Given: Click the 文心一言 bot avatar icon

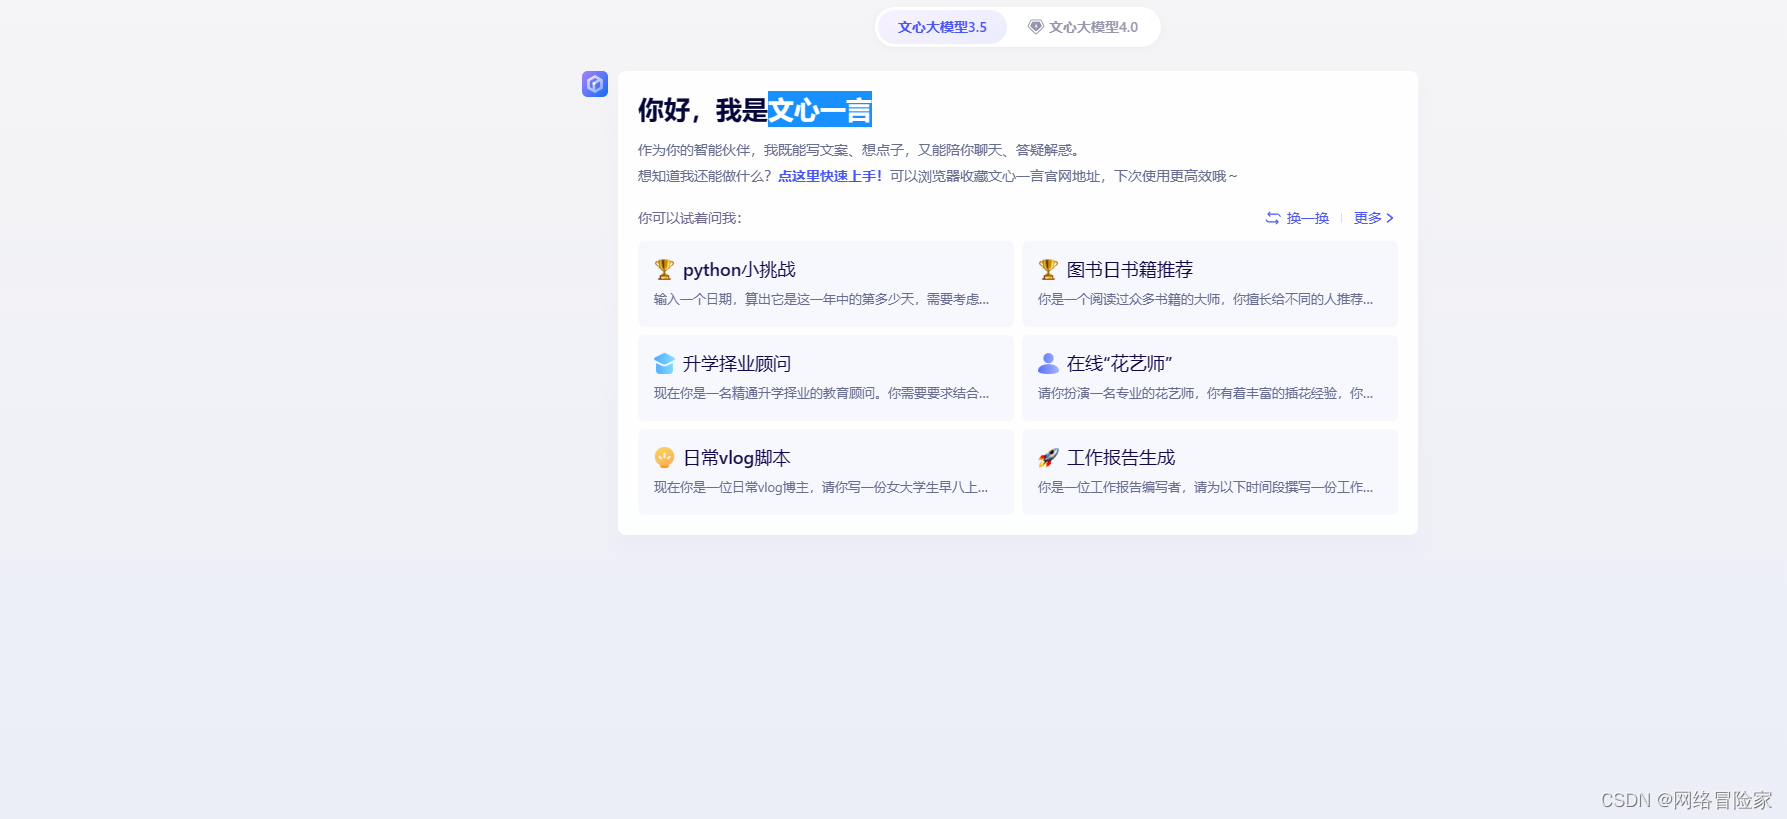Looking at the screenshot, I should [595, 84].
